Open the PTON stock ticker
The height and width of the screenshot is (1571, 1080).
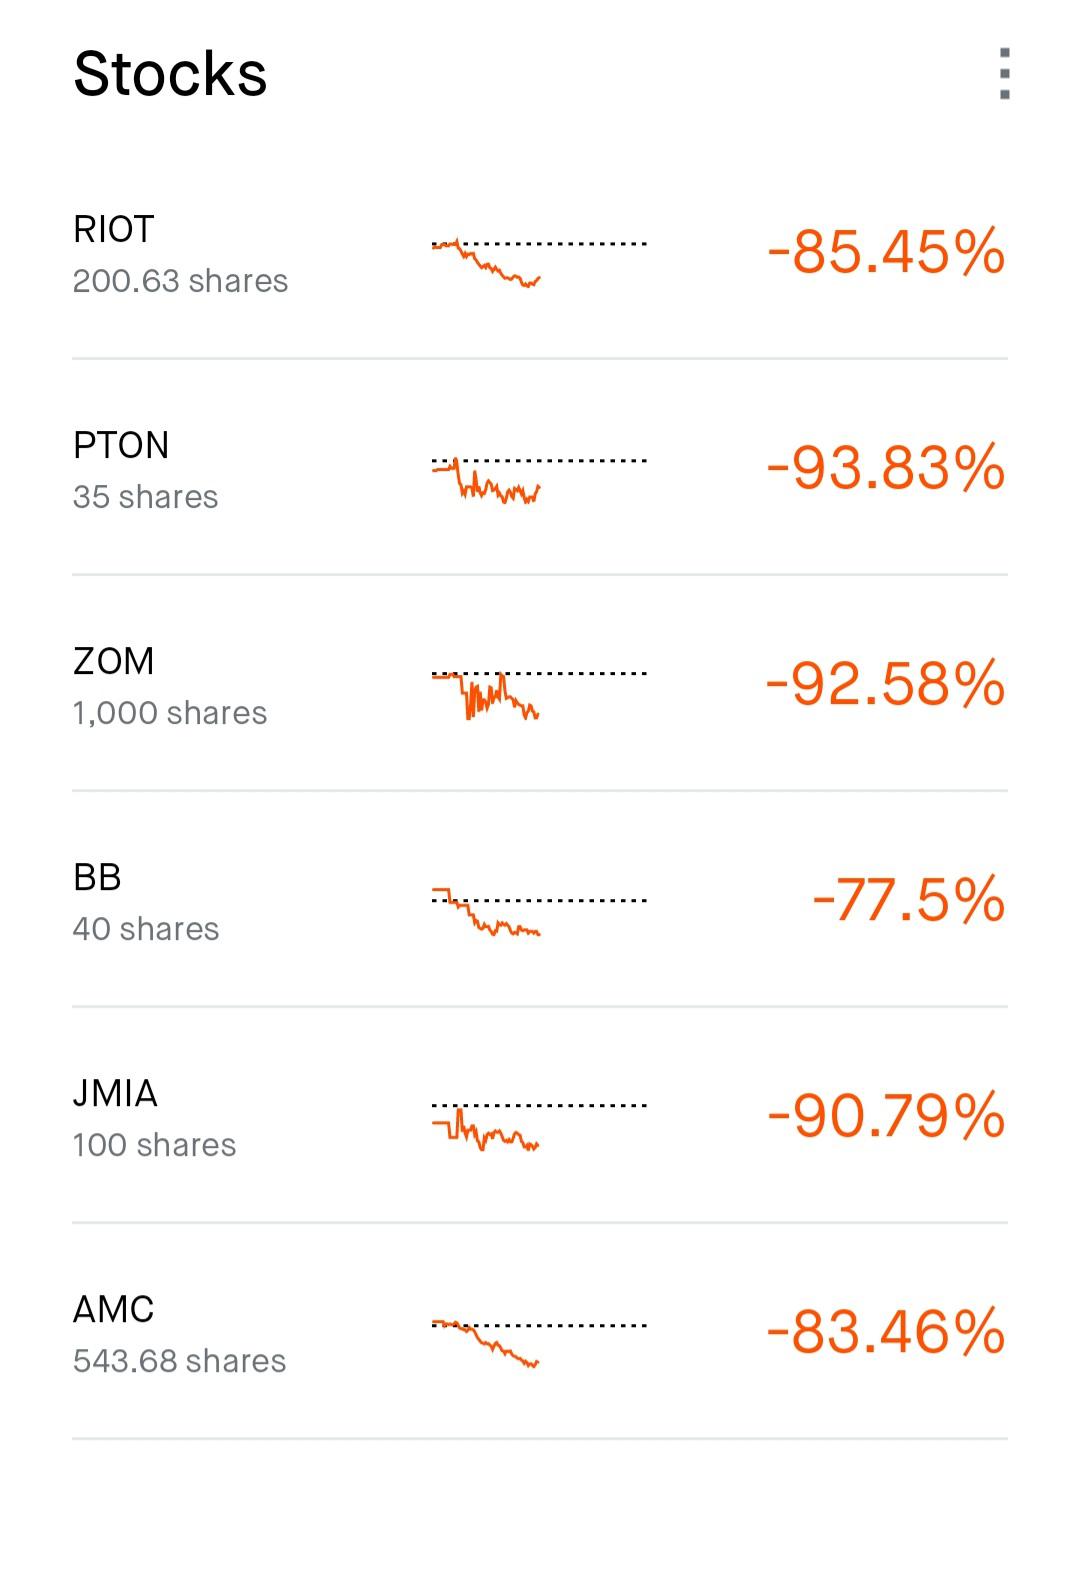pos(121,446)
